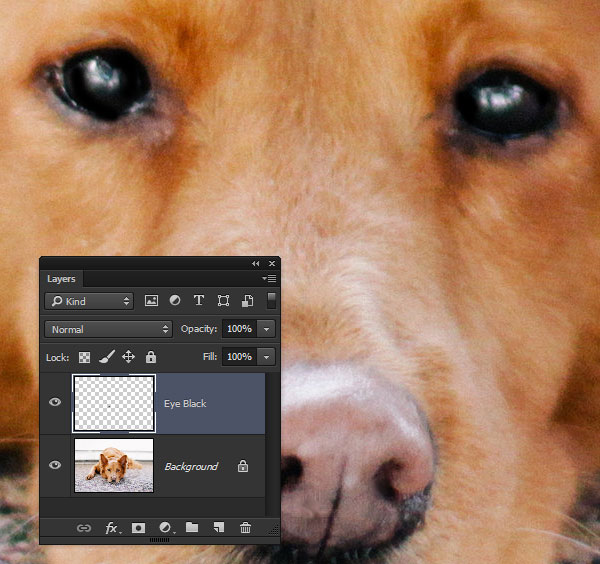
Task: Add a layer mask
Action: (138, 528)
